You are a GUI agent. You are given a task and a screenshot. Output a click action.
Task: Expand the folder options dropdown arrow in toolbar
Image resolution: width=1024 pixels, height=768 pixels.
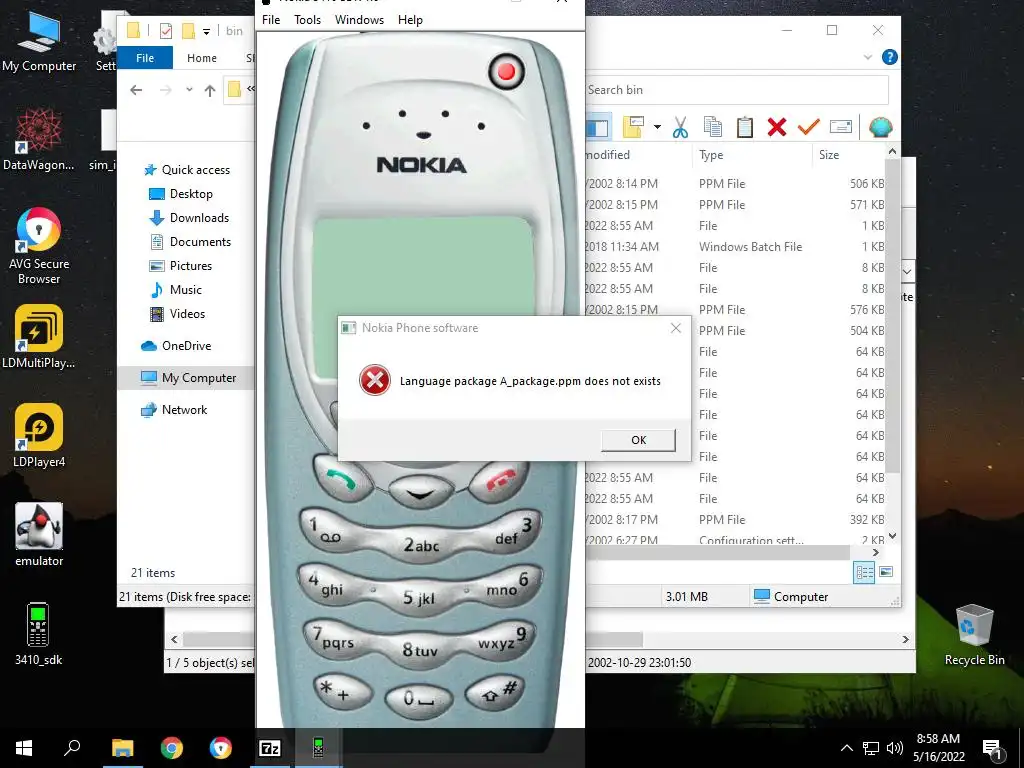(657, 127)
